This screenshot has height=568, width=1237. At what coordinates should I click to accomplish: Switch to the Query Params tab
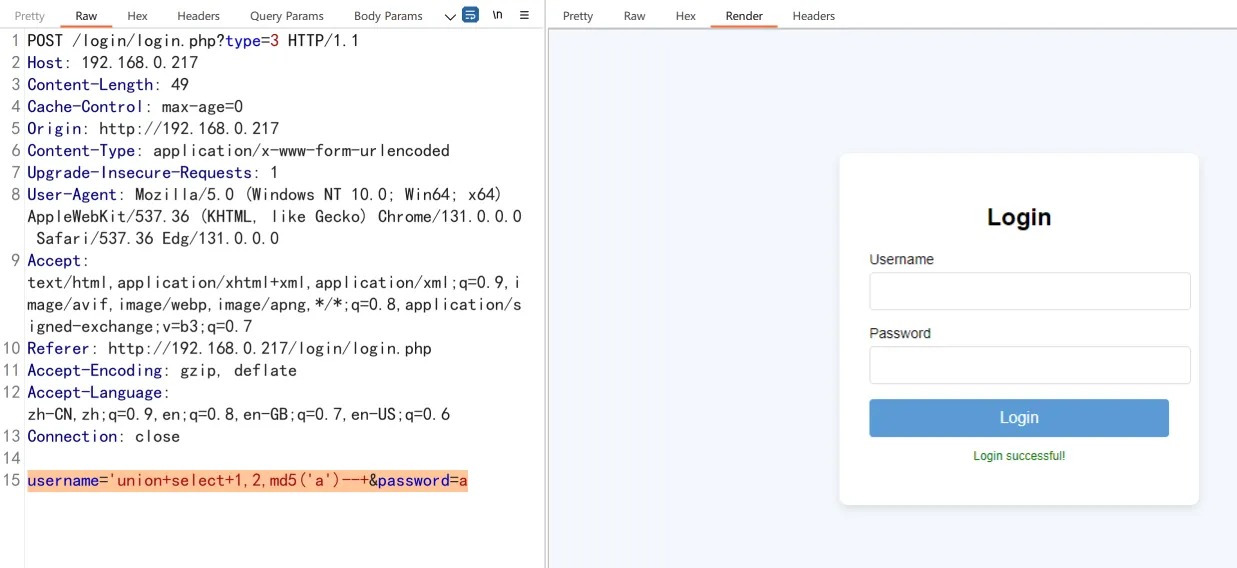point(287,16)
